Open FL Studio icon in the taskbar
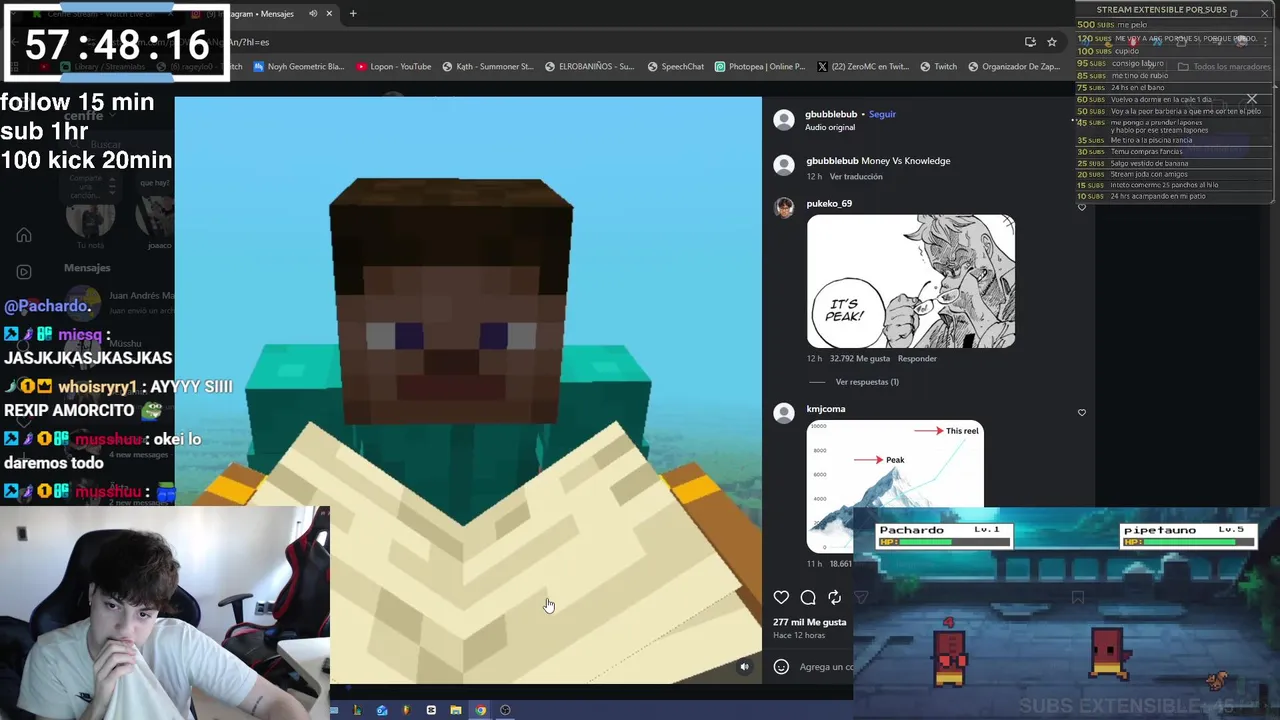The height and width of the screenshot is (720, 1280). pos(406,710)
